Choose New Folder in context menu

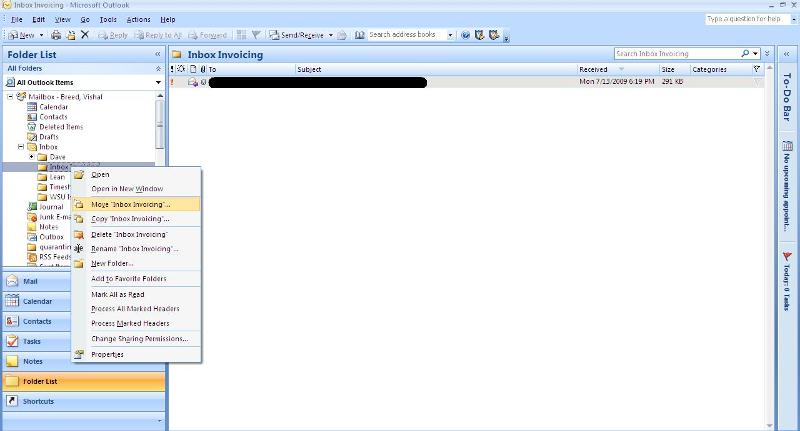(136, 264)
